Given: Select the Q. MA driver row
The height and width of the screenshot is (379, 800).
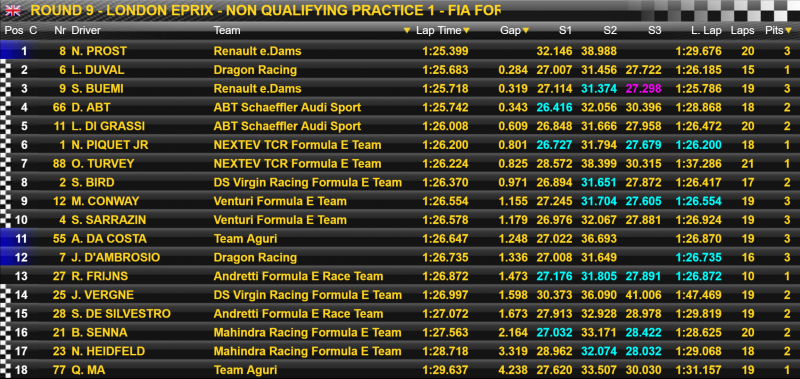Looking at the screenshot, I should pyautogui.click(x=400, y=370).
